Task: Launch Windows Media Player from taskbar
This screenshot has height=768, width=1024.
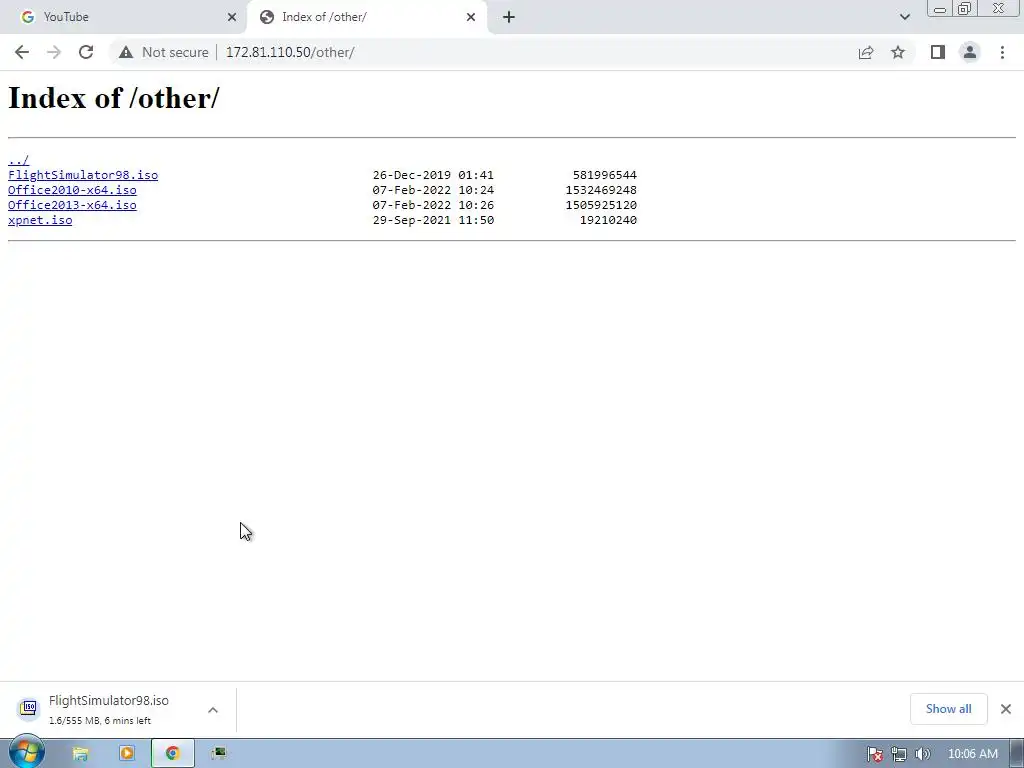Action: click(127, 754)
